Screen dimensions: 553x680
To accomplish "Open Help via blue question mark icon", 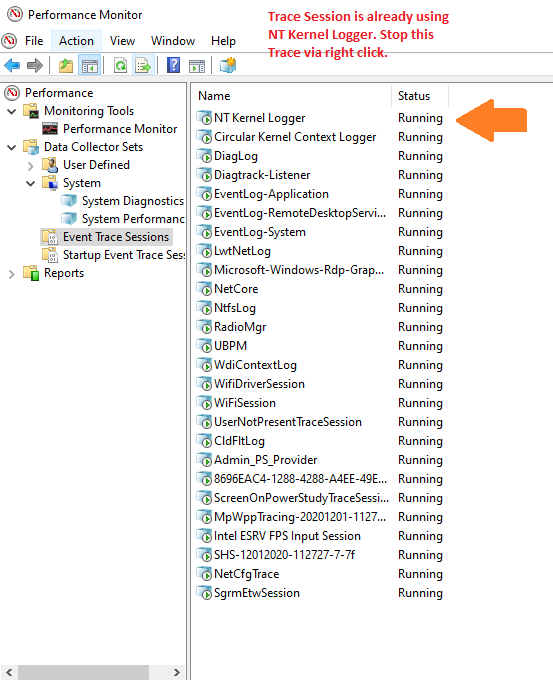I will coord(173,65).
